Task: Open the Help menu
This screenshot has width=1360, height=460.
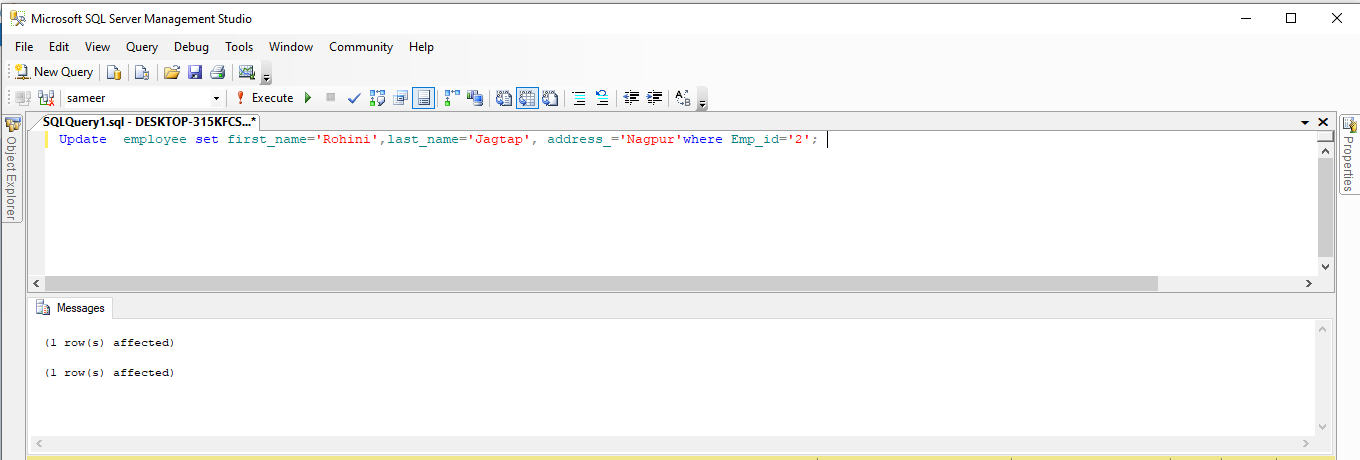Action: click(x=422, y=47)
